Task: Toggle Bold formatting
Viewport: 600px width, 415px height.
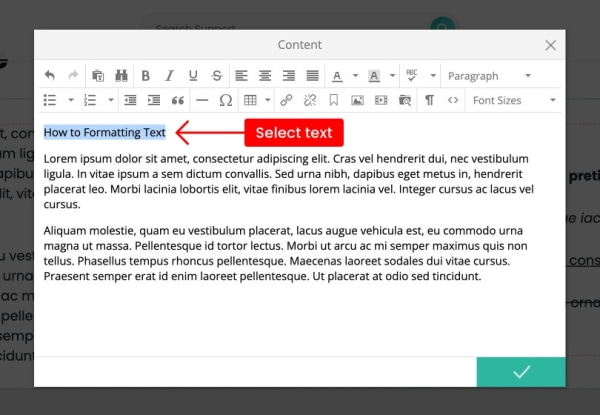Action: coord(145,76)
